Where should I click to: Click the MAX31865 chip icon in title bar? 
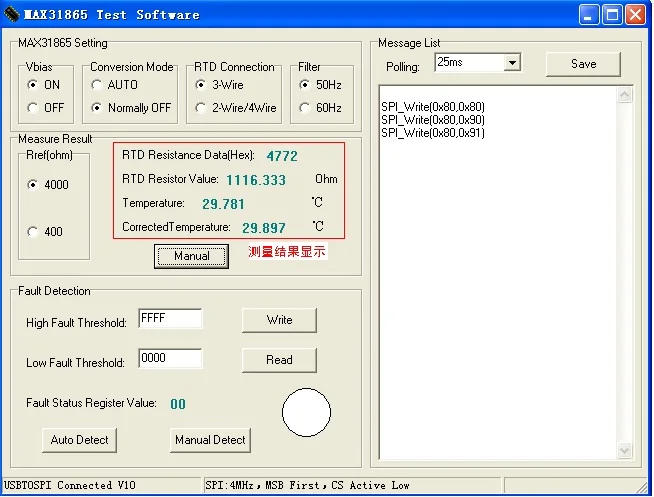pyautogui.click(x=12, y=14)
